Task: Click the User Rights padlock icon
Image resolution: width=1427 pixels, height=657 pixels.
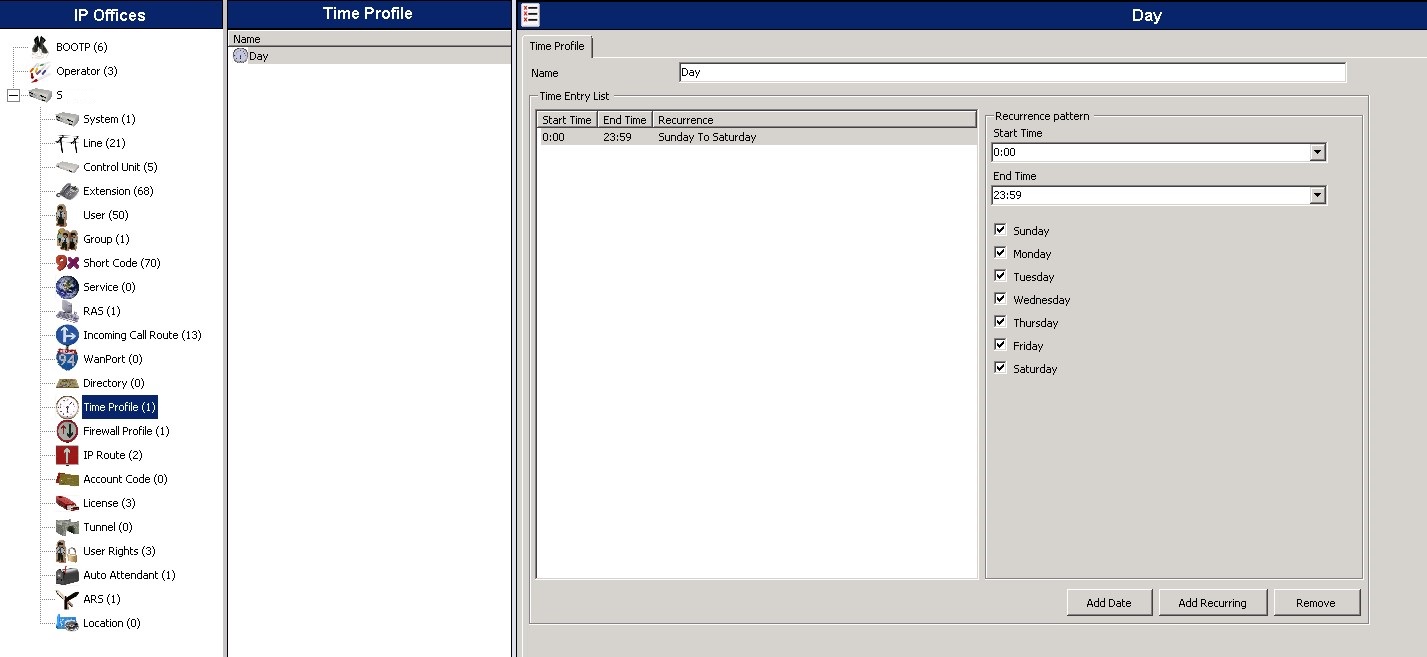Action: tap(67, 551)
